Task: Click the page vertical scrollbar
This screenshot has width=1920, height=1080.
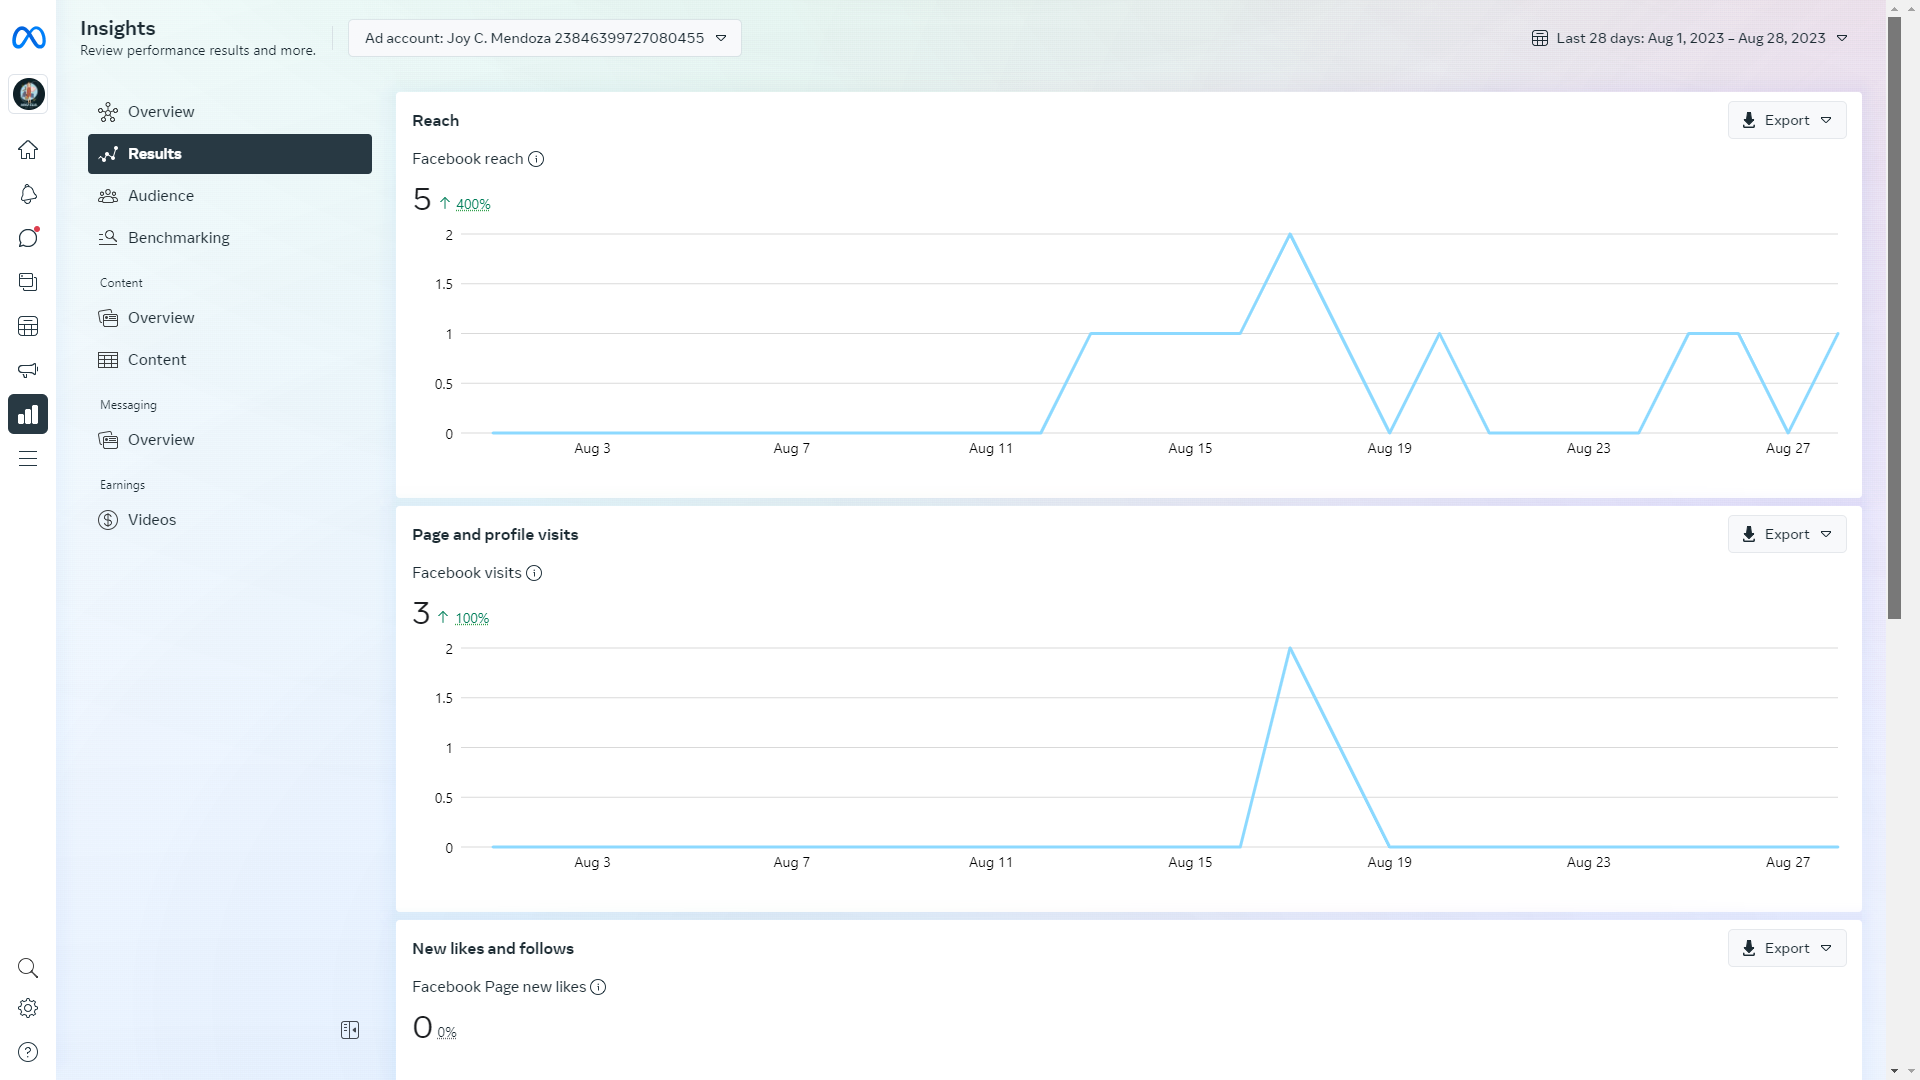Action: (x=1894, y=320)
